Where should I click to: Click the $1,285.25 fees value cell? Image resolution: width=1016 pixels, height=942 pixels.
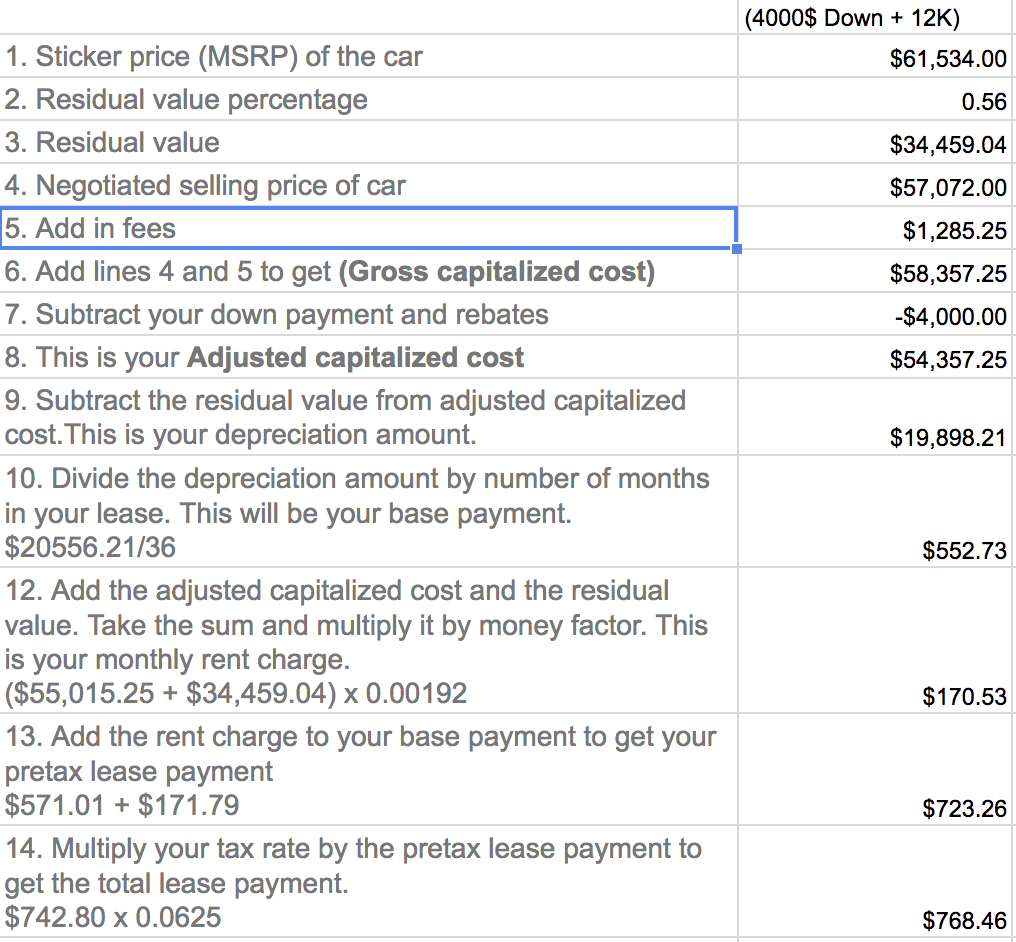click(x=874, y=228)
